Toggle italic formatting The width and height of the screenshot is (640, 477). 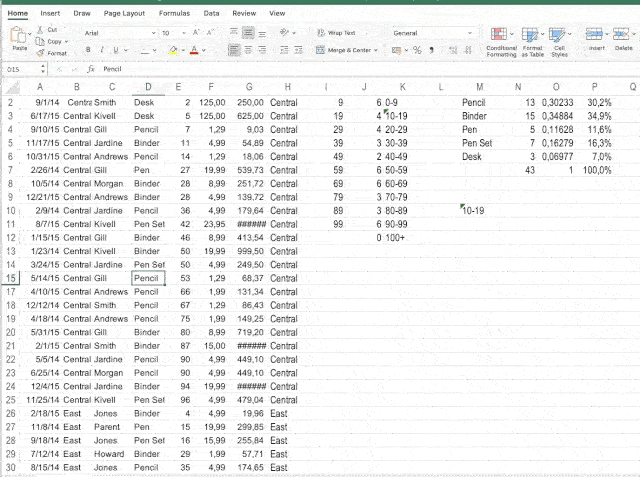102,50
